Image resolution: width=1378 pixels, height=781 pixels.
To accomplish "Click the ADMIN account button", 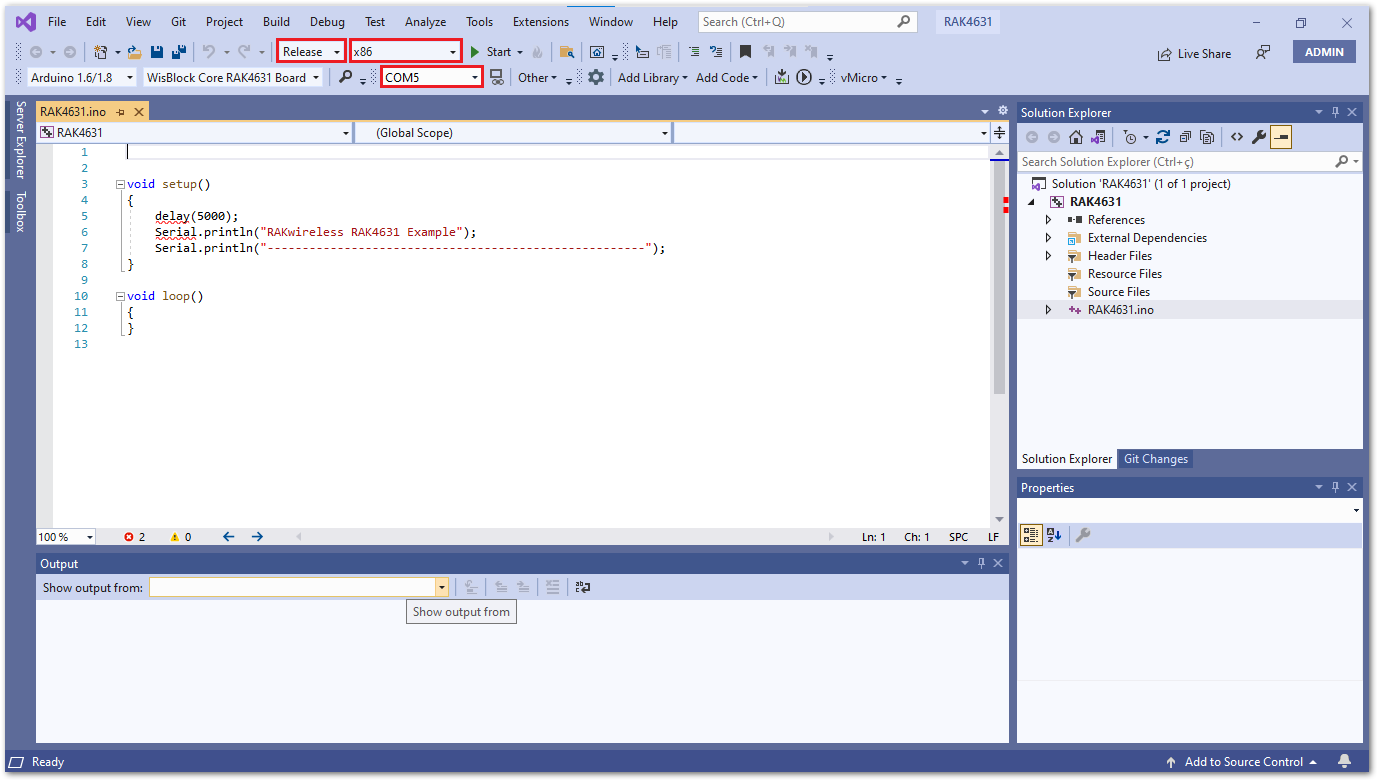I will [1324, 52].
